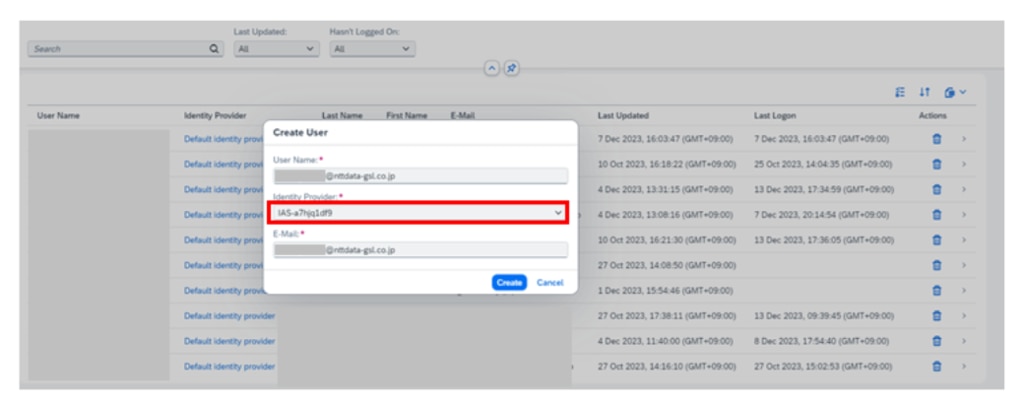Viewport: 1024px width, 407px height.
Task: Delete the user updated 27 Oct 2023, 14:08:50
Action: [937, 265]
